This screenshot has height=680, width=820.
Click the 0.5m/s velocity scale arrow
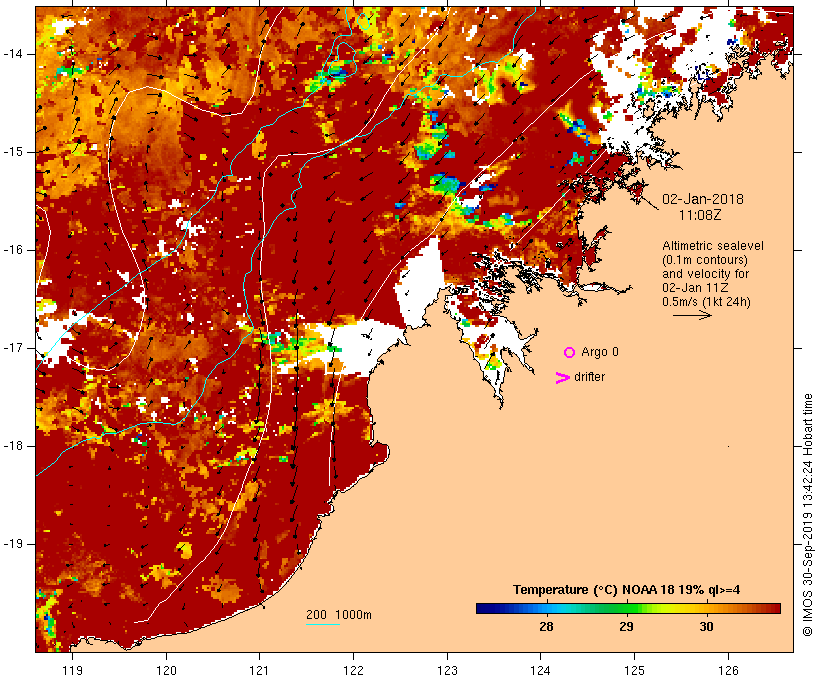[x=692, y=315]
